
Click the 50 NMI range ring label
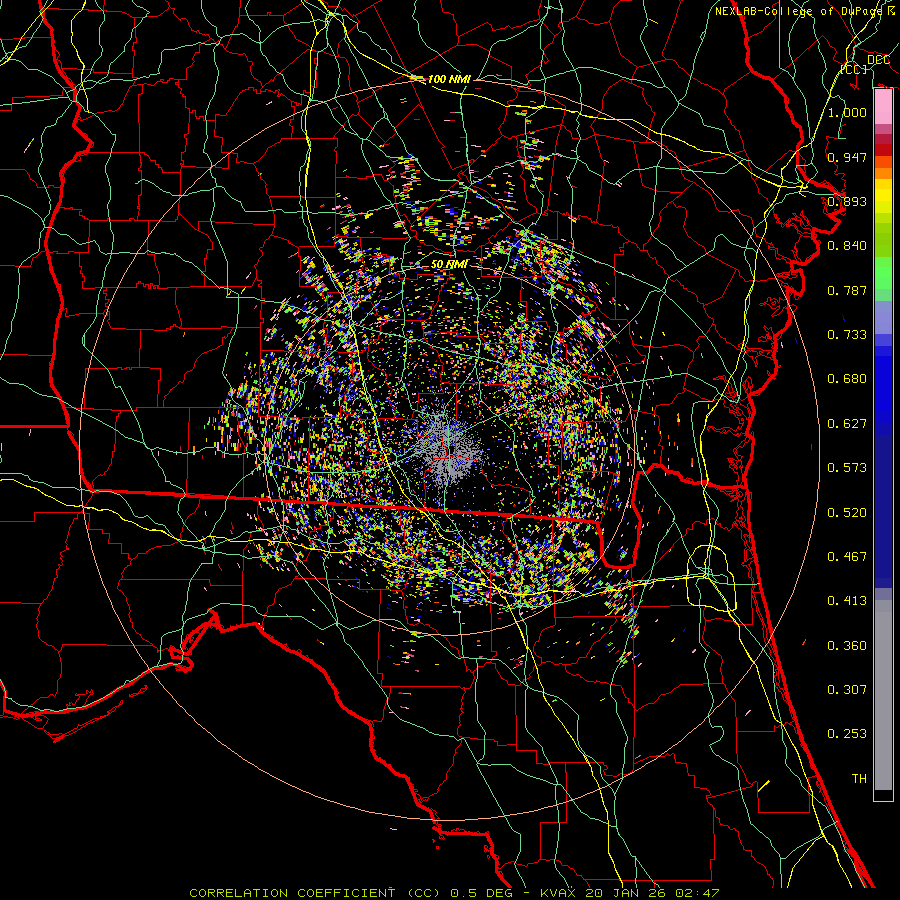pos(449,264)
